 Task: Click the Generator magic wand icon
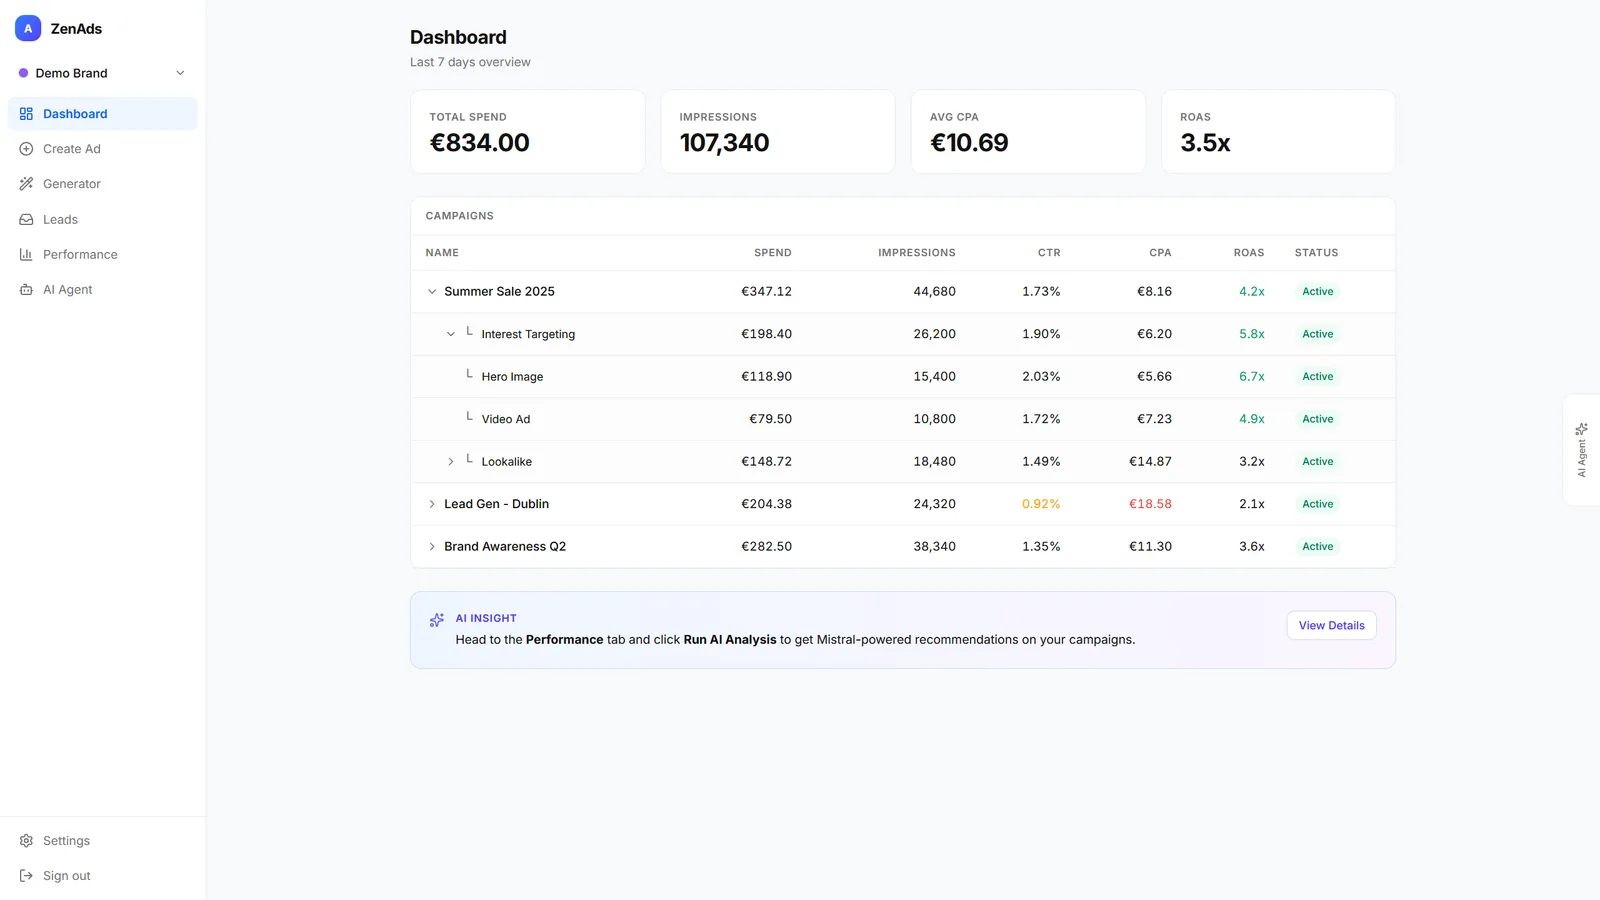click(26, 184)
